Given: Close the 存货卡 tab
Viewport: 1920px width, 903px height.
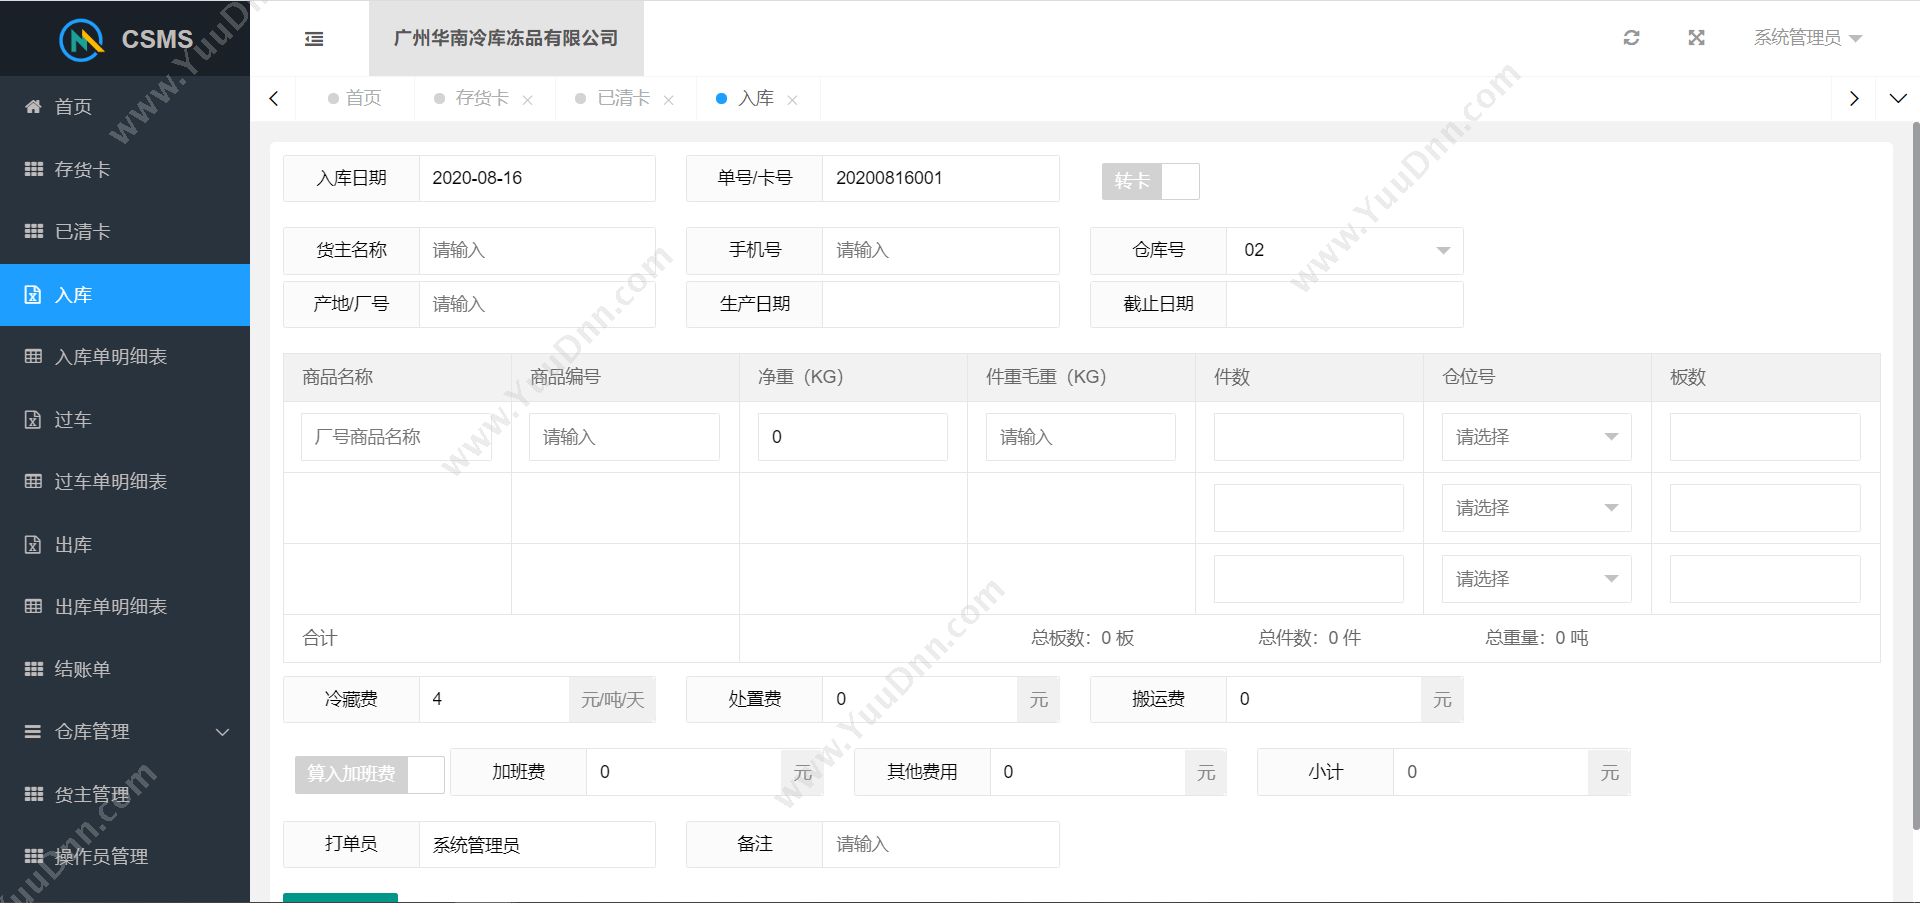Looking at the screenshot, I should (527, 100).
